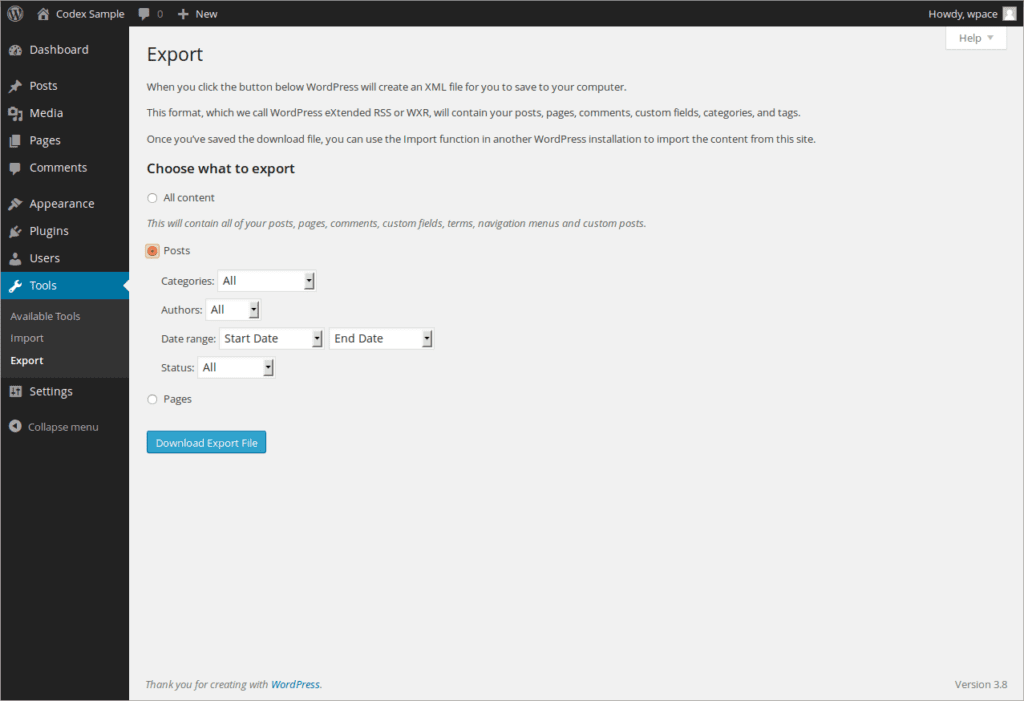Click the Settings wrench-and-sliders icon
The height and width of the screenshot is (701, 1024).
point(14,390)
